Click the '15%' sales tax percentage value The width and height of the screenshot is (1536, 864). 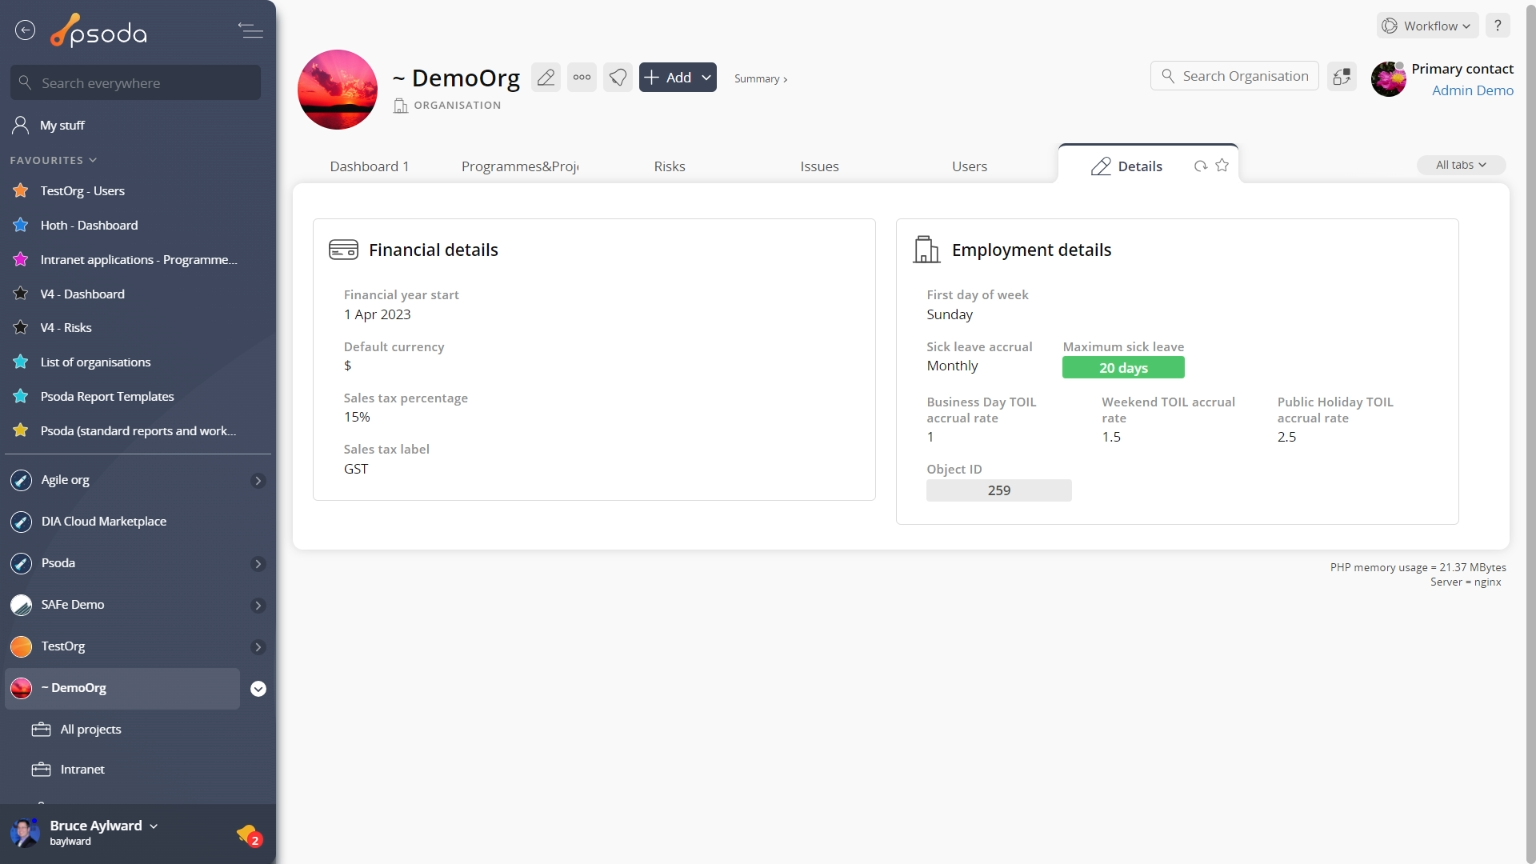click(x=357, y=417)
